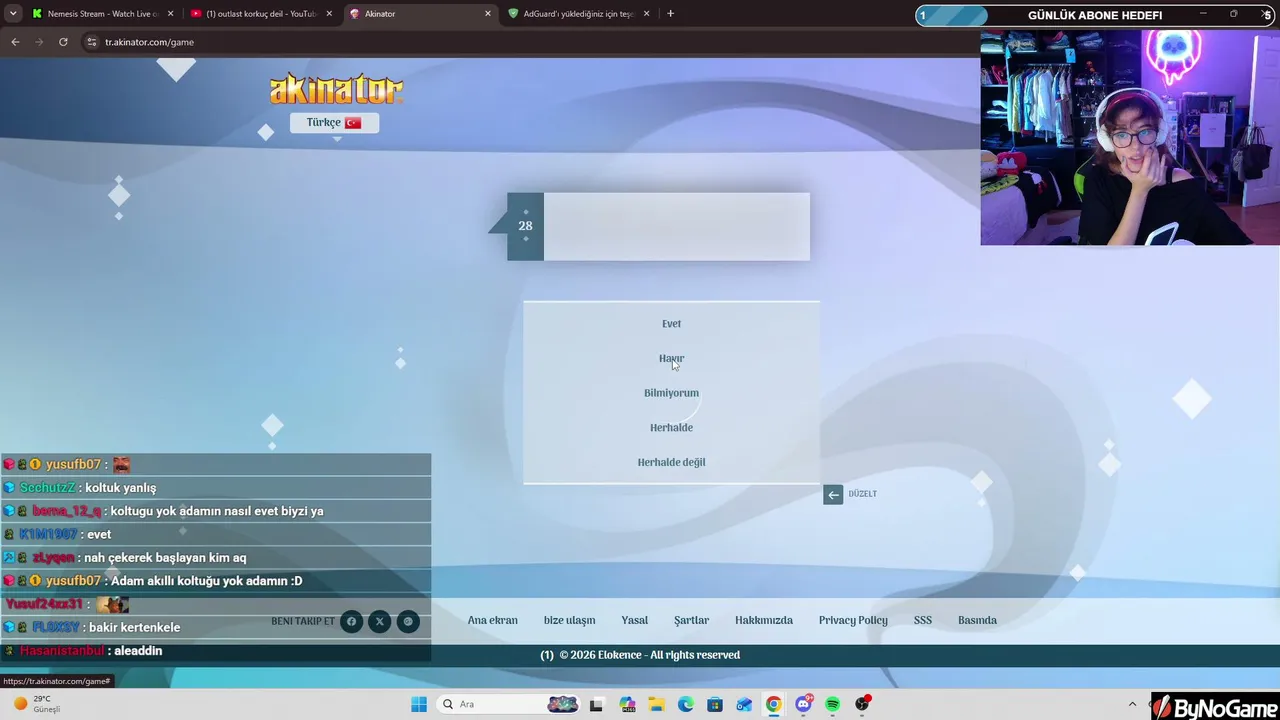
Task: Click chat message "aleaddin"
Action: coord(138,651)
